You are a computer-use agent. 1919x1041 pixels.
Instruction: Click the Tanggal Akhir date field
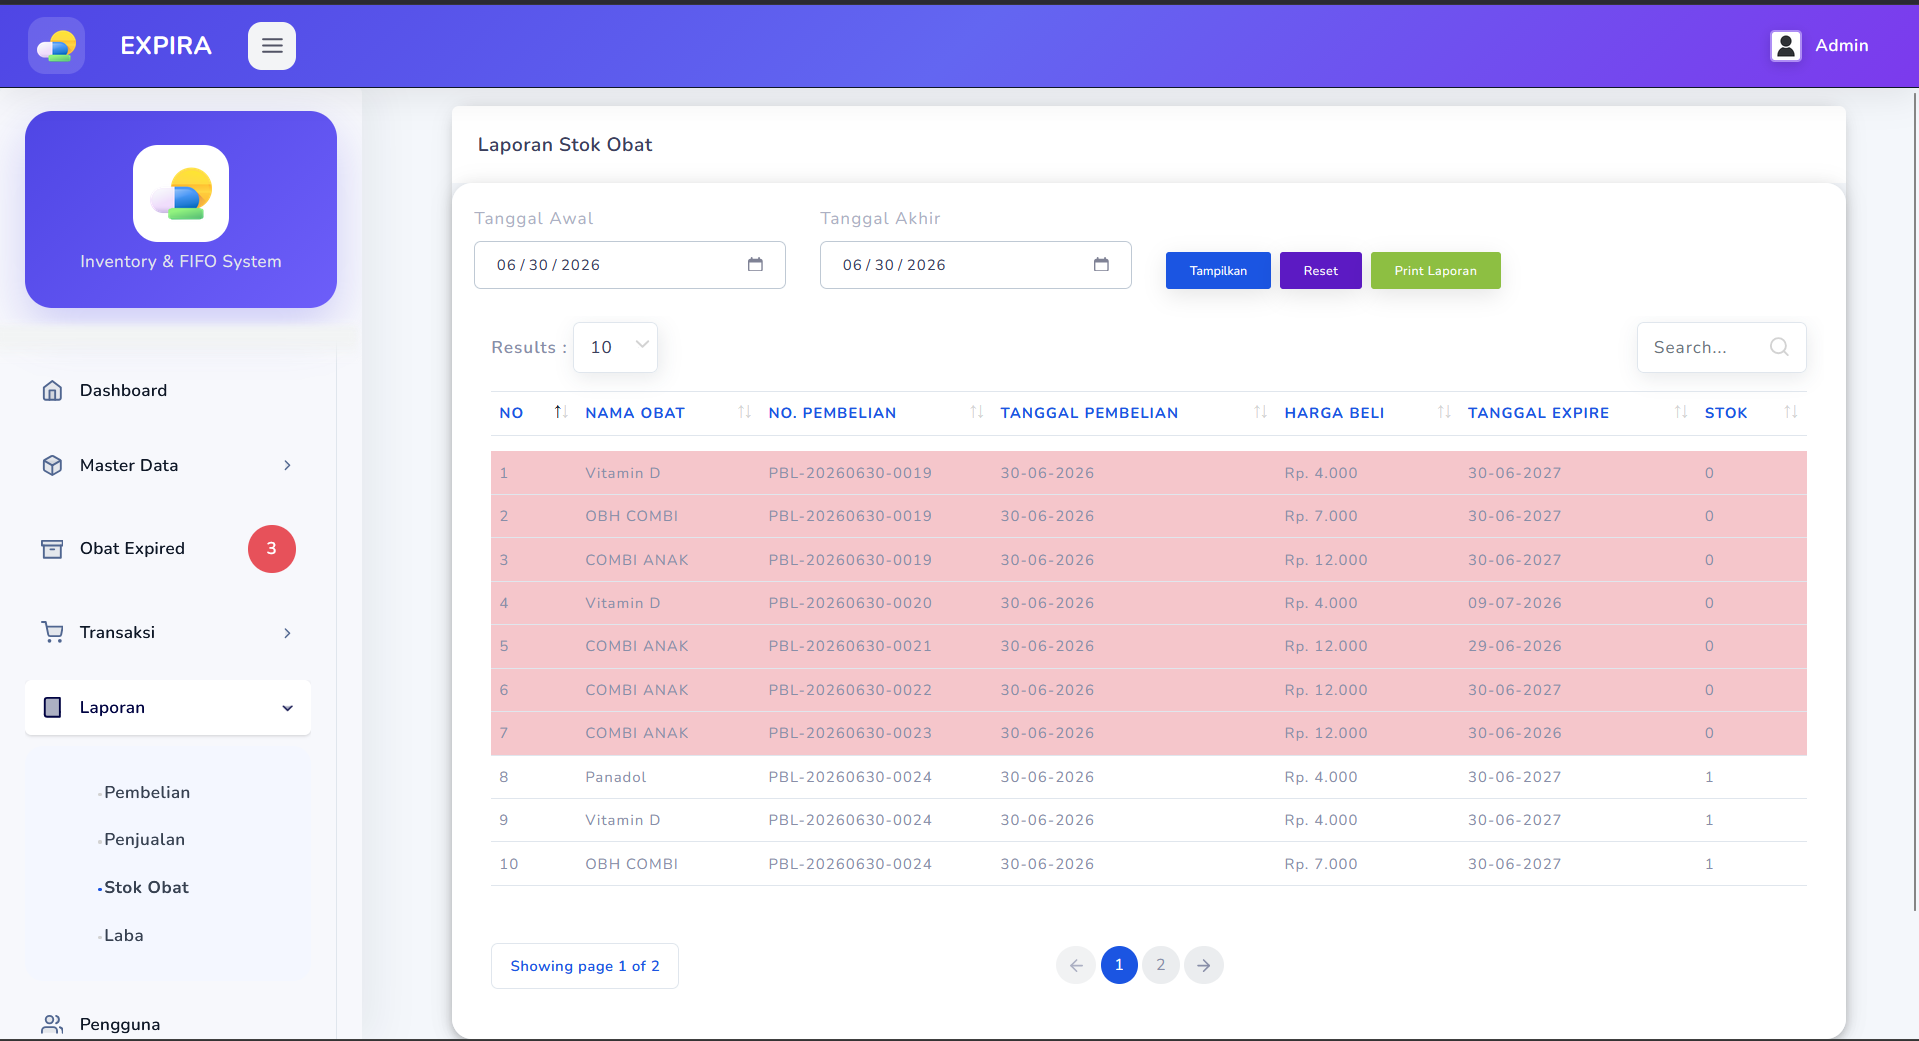976,265
